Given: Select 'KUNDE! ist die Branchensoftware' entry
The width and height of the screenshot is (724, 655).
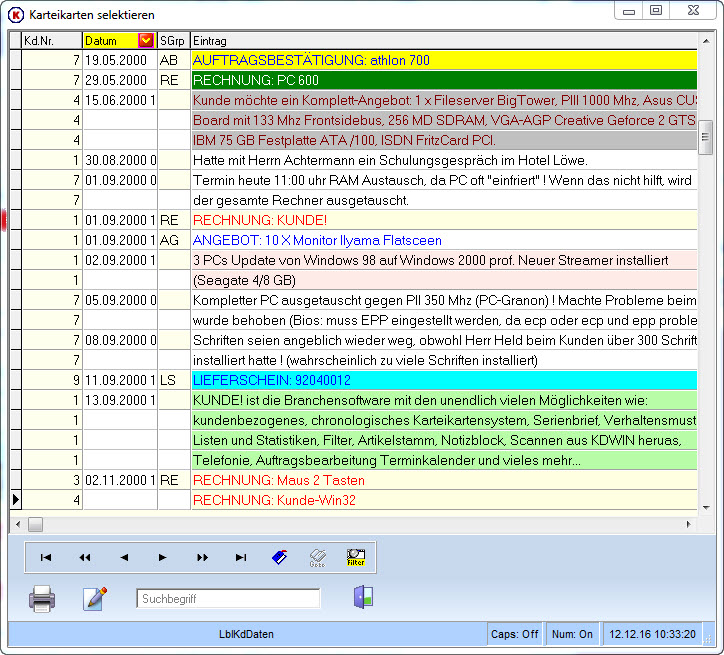Looking at the screenshot, I should (444, 400).
